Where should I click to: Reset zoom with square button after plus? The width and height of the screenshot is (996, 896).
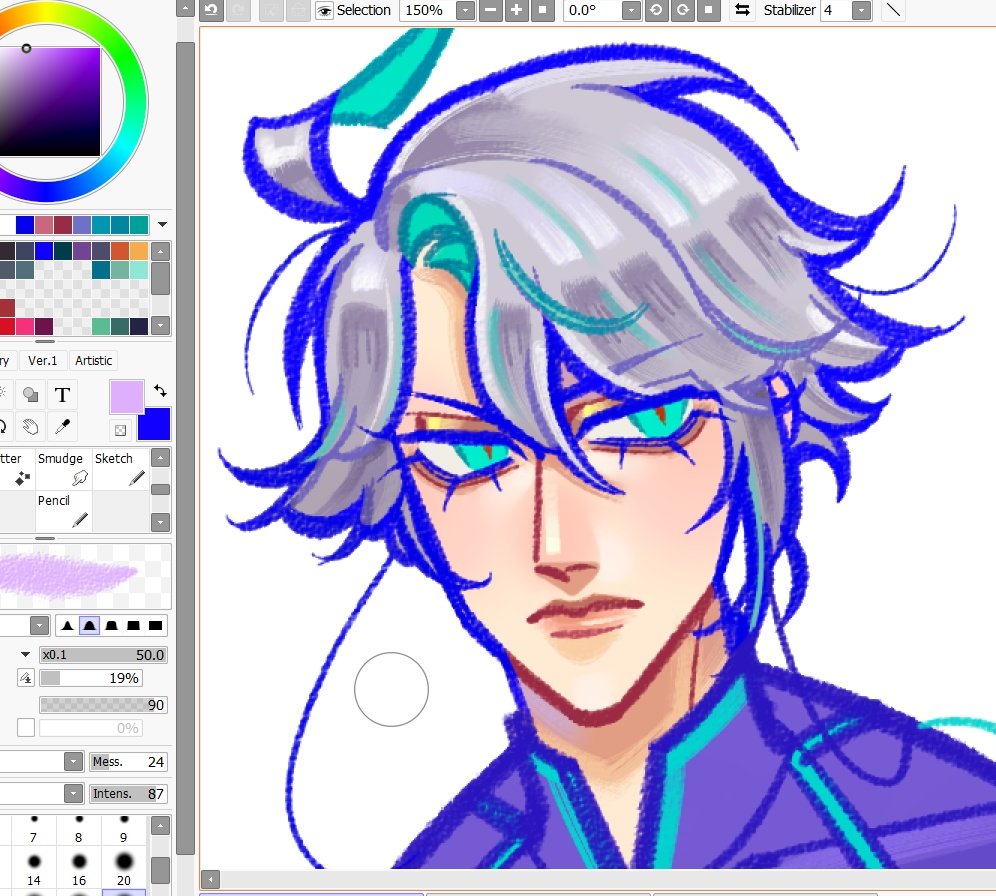click(542, 10)
